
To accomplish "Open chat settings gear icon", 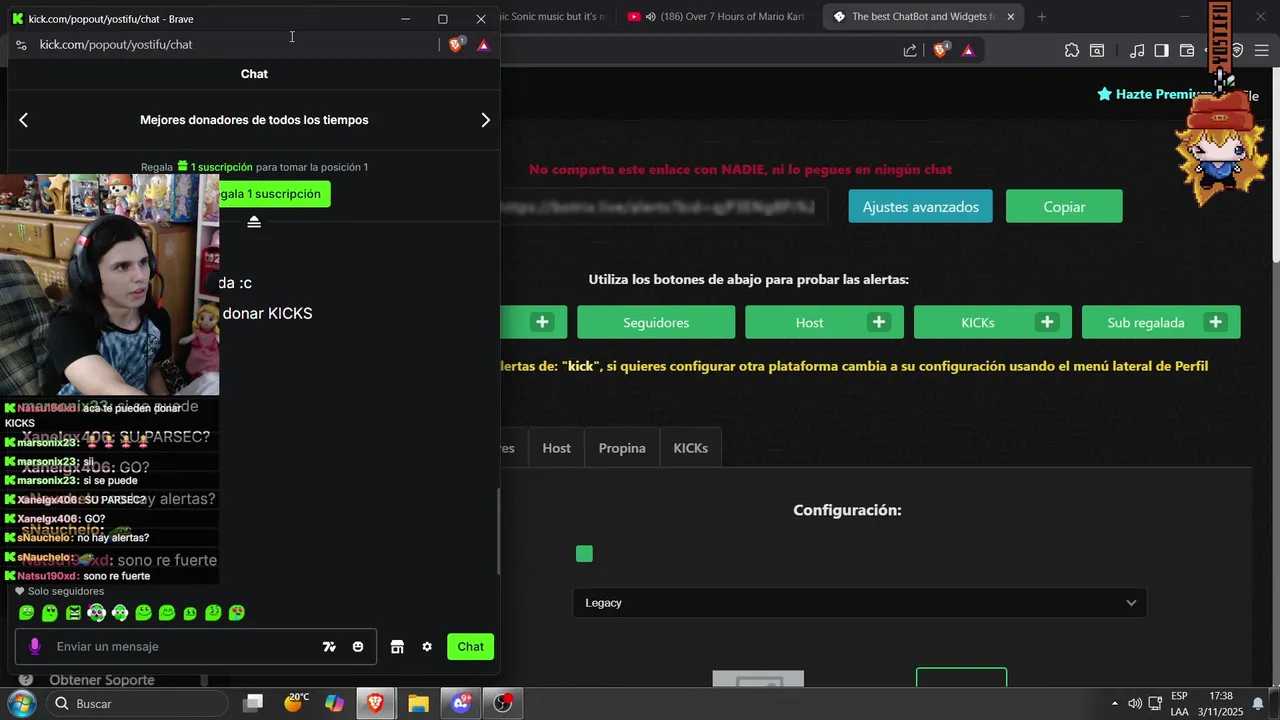I will tap(427, 647).
